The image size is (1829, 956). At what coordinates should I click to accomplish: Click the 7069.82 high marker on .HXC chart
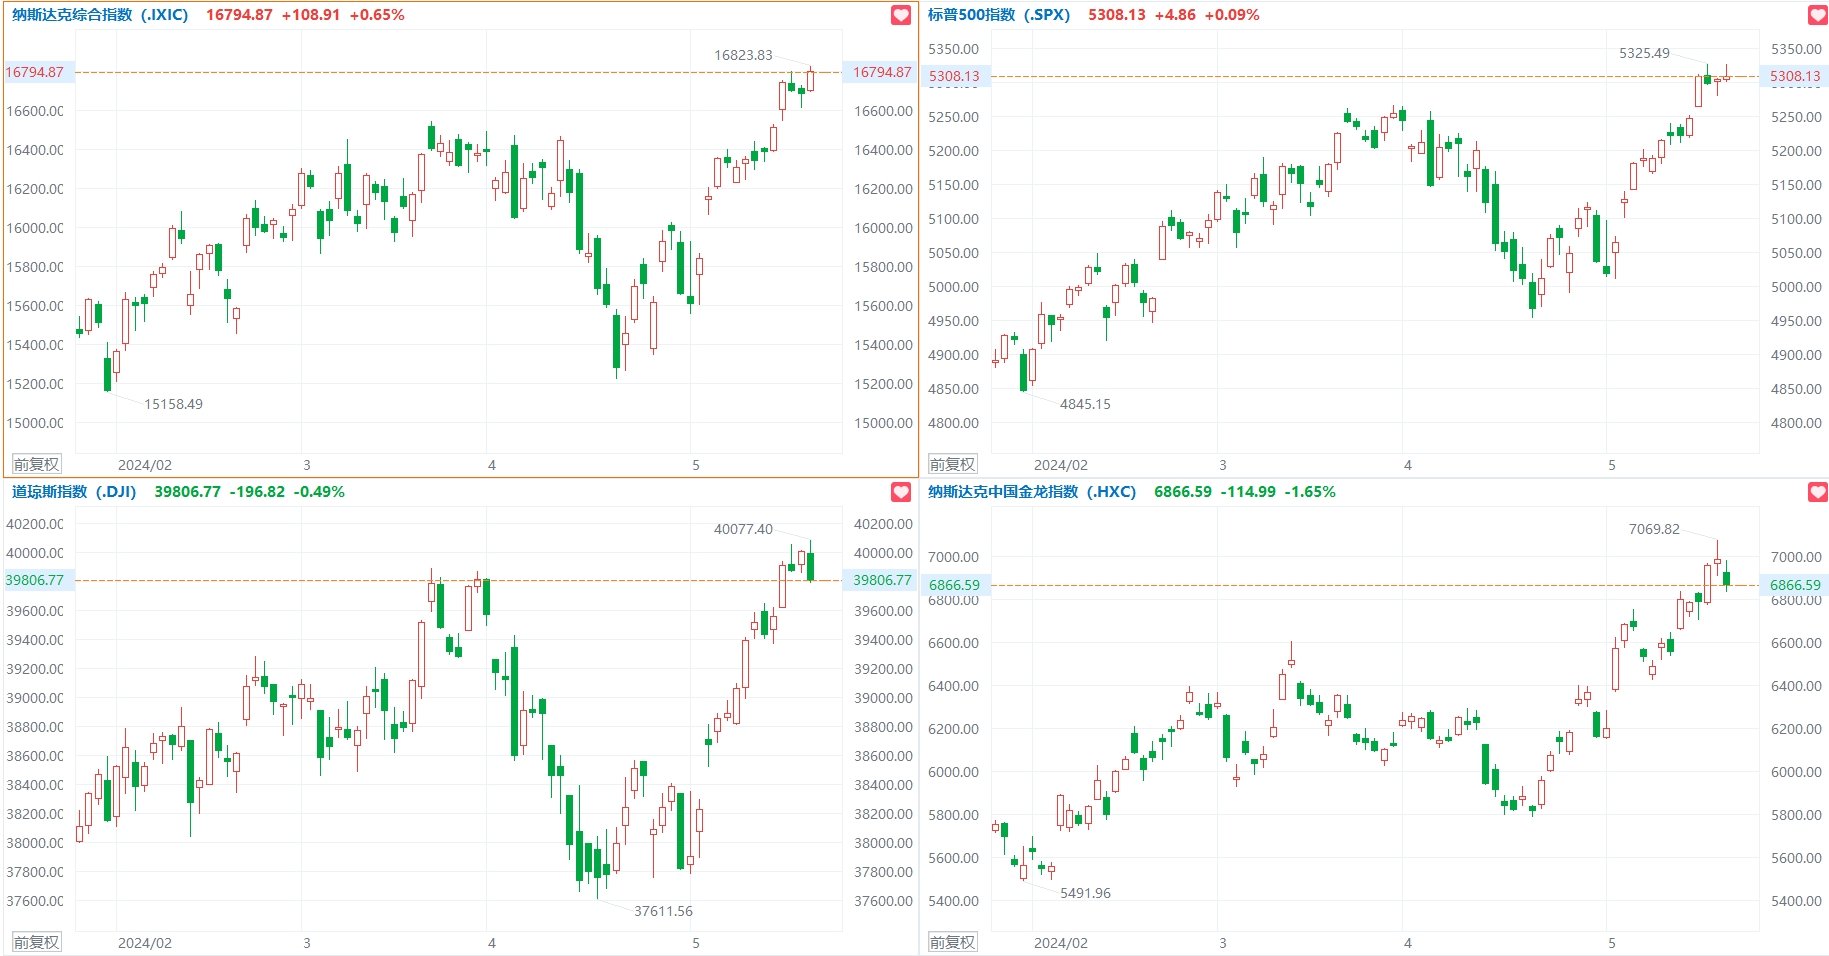point(1654,529)
